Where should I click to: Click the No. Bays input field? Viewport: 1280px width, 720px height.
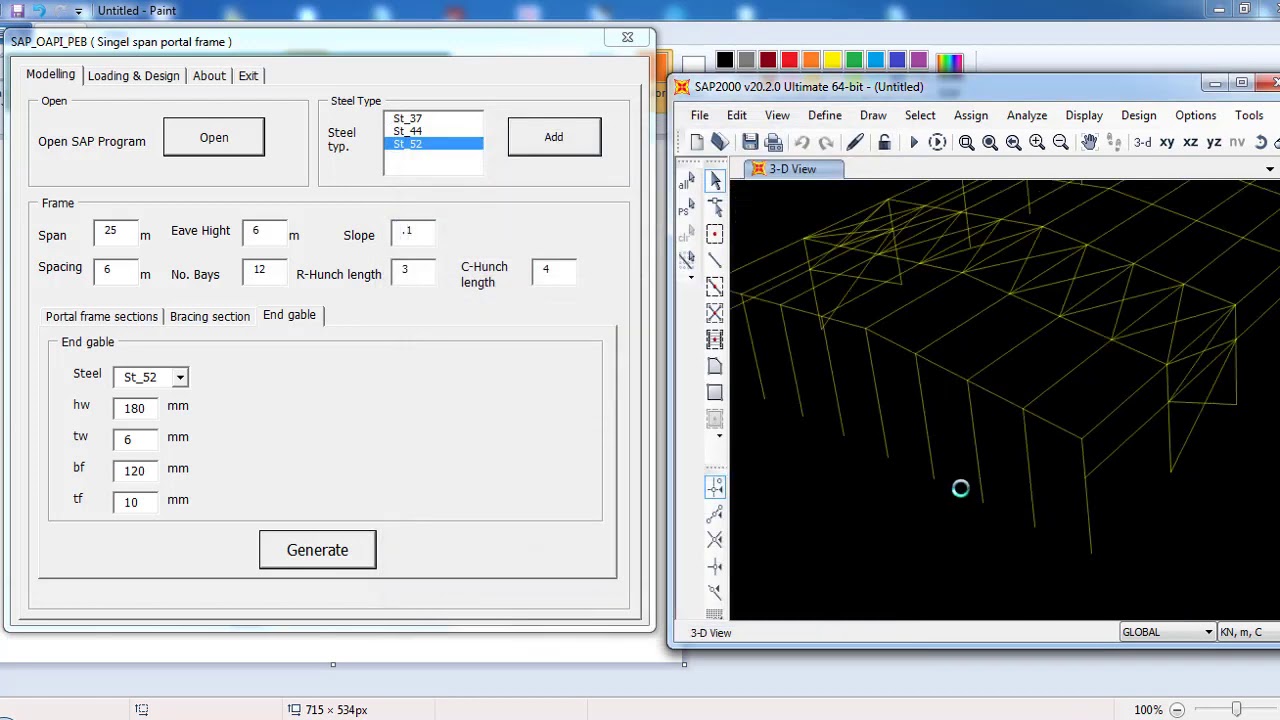[264, 271]
